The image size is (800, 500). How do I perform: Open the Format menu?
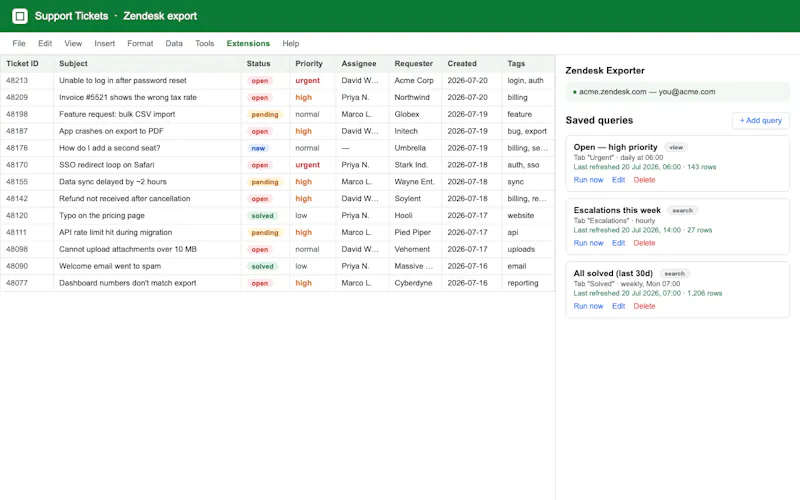[x=140, y=43]
